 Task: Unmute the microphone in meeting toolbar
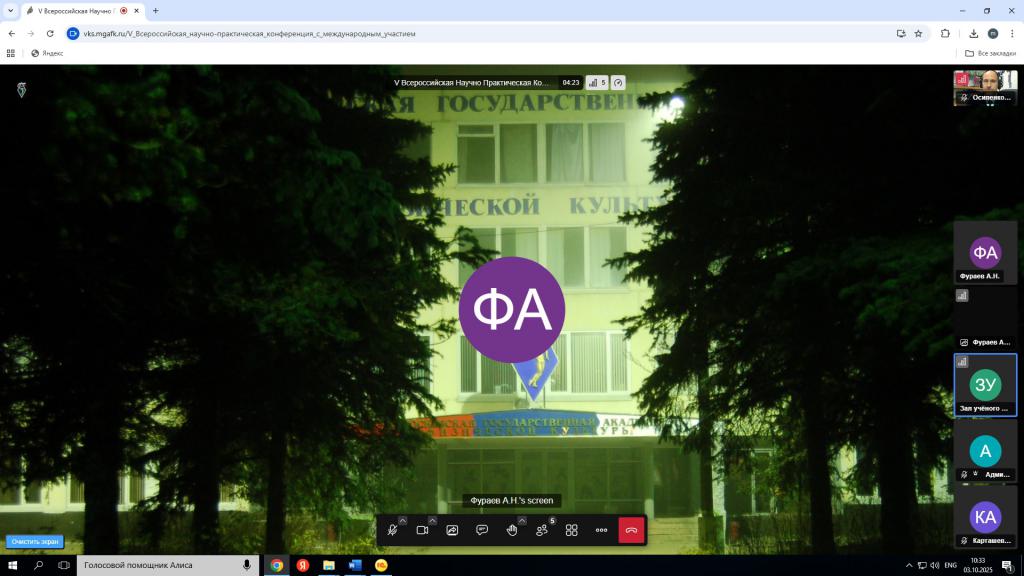click(x=393, y=530)
